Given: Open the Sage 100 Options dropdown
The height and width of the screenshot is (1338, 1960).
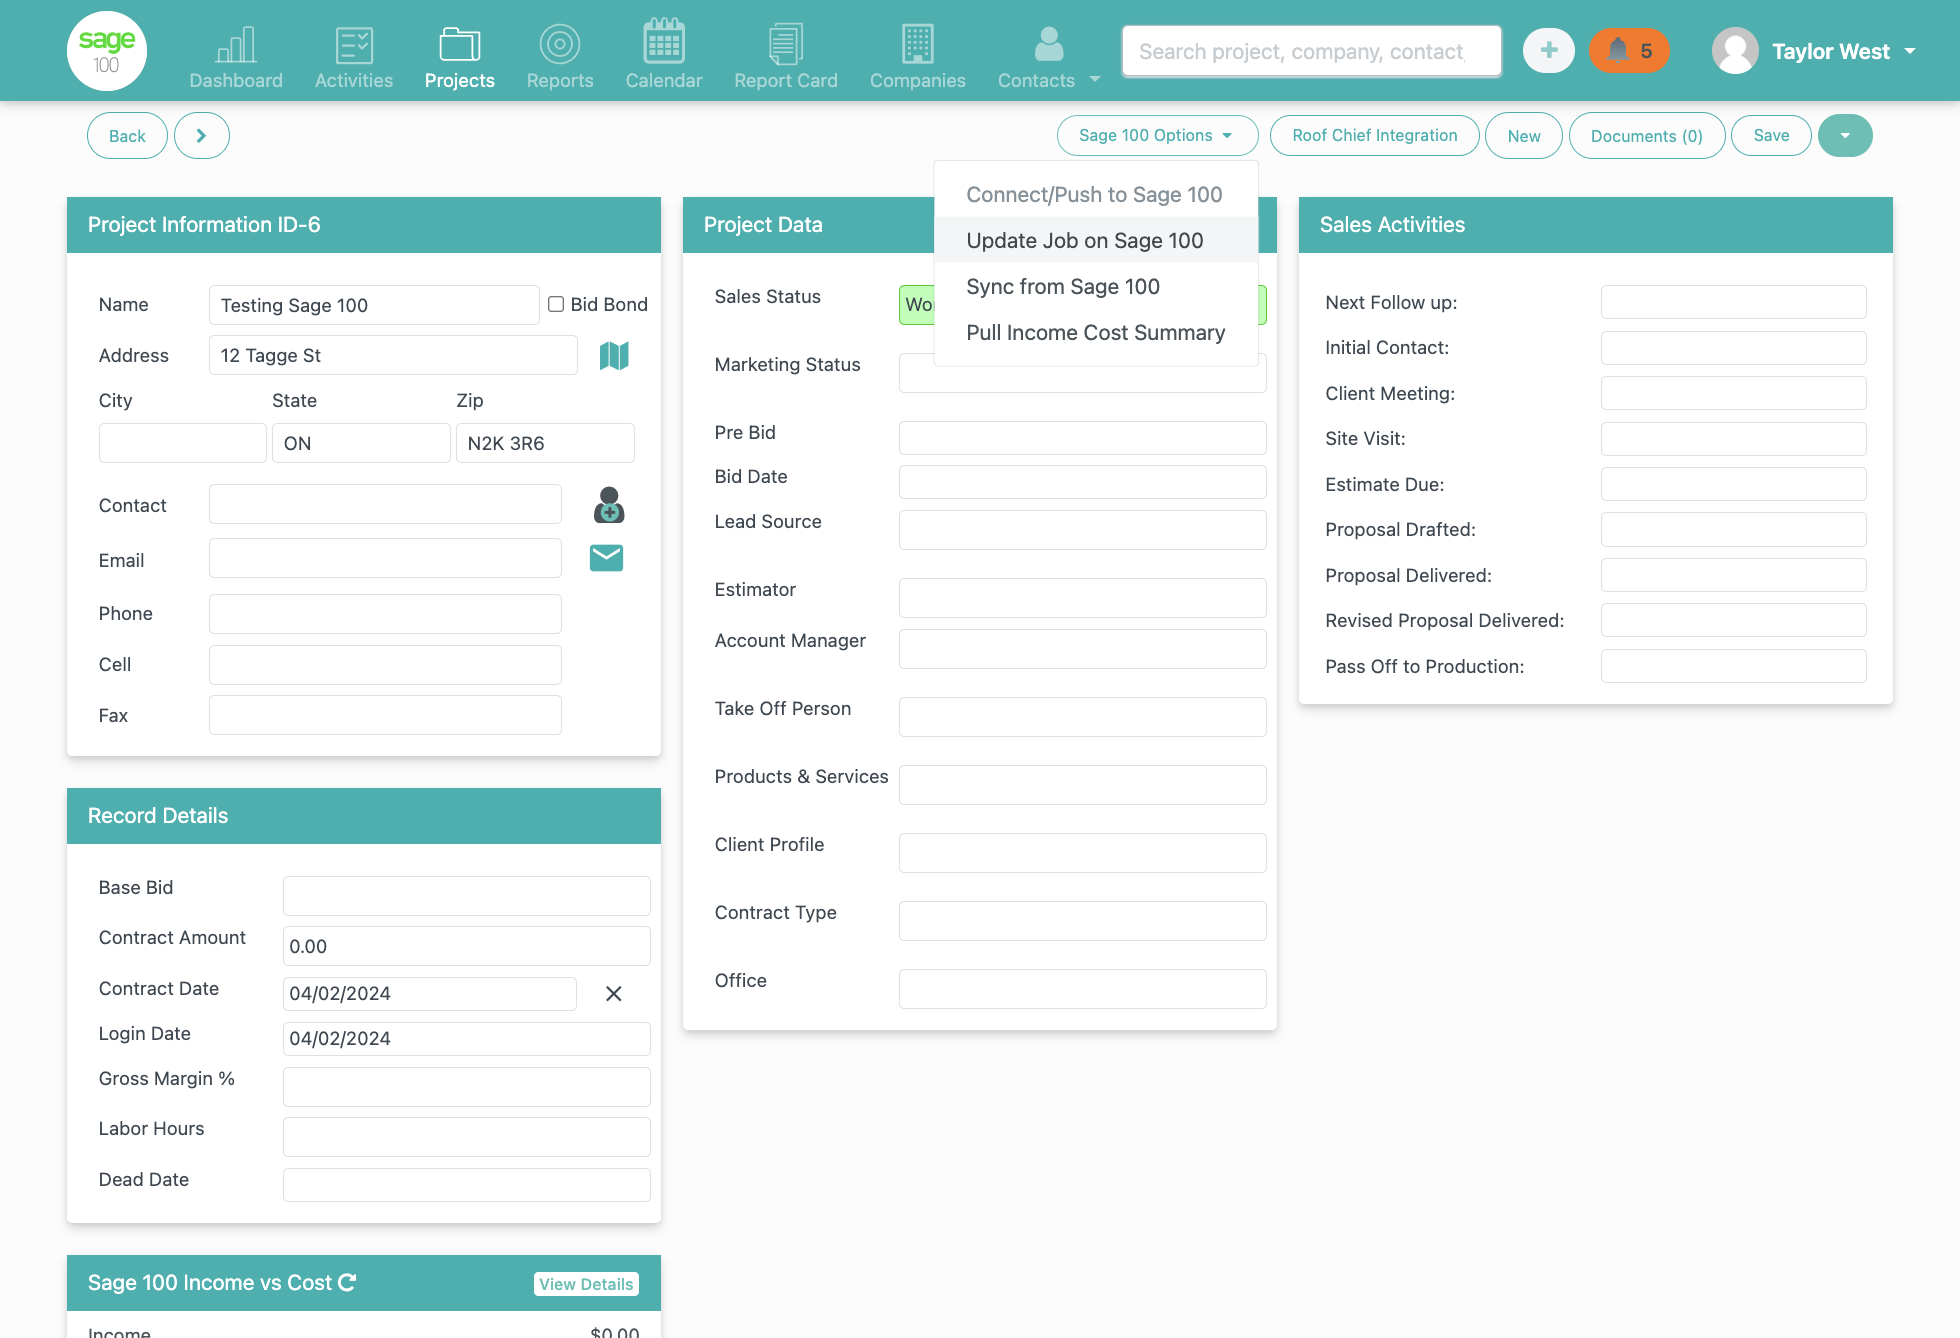Looking at the screenshot, I should pyautogui.click(x=1157, y=135).
